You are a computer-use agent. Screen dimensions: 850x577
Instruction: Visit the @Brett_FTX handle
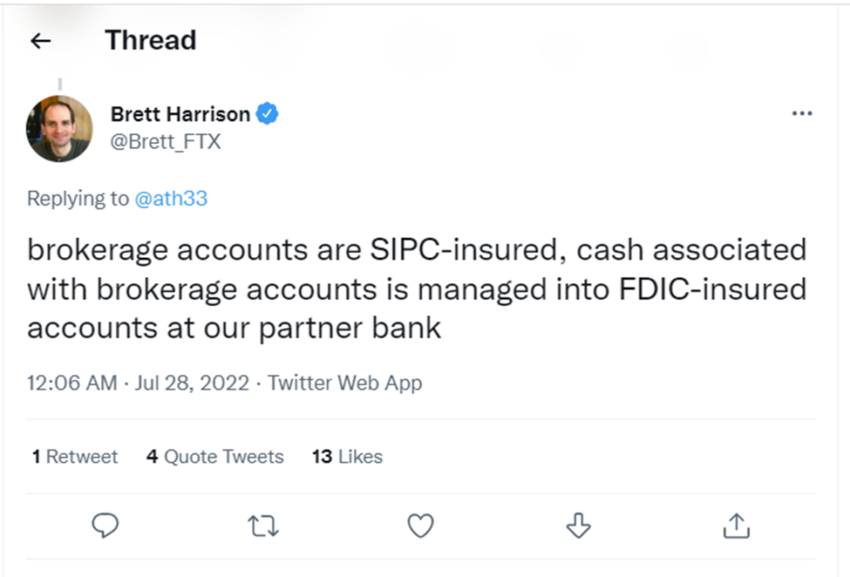coord(165,142)
